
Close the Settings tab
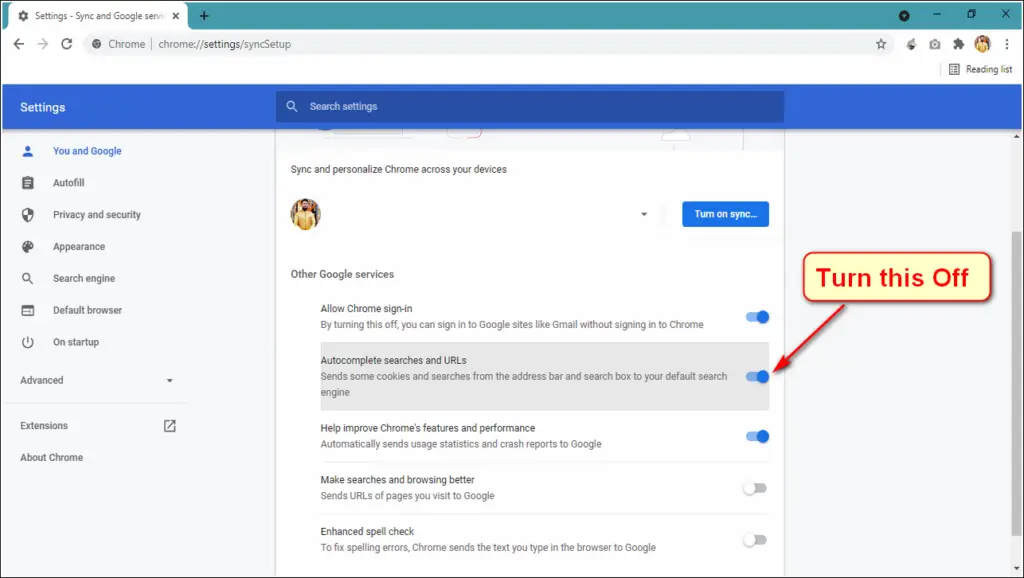click(176, 16)
